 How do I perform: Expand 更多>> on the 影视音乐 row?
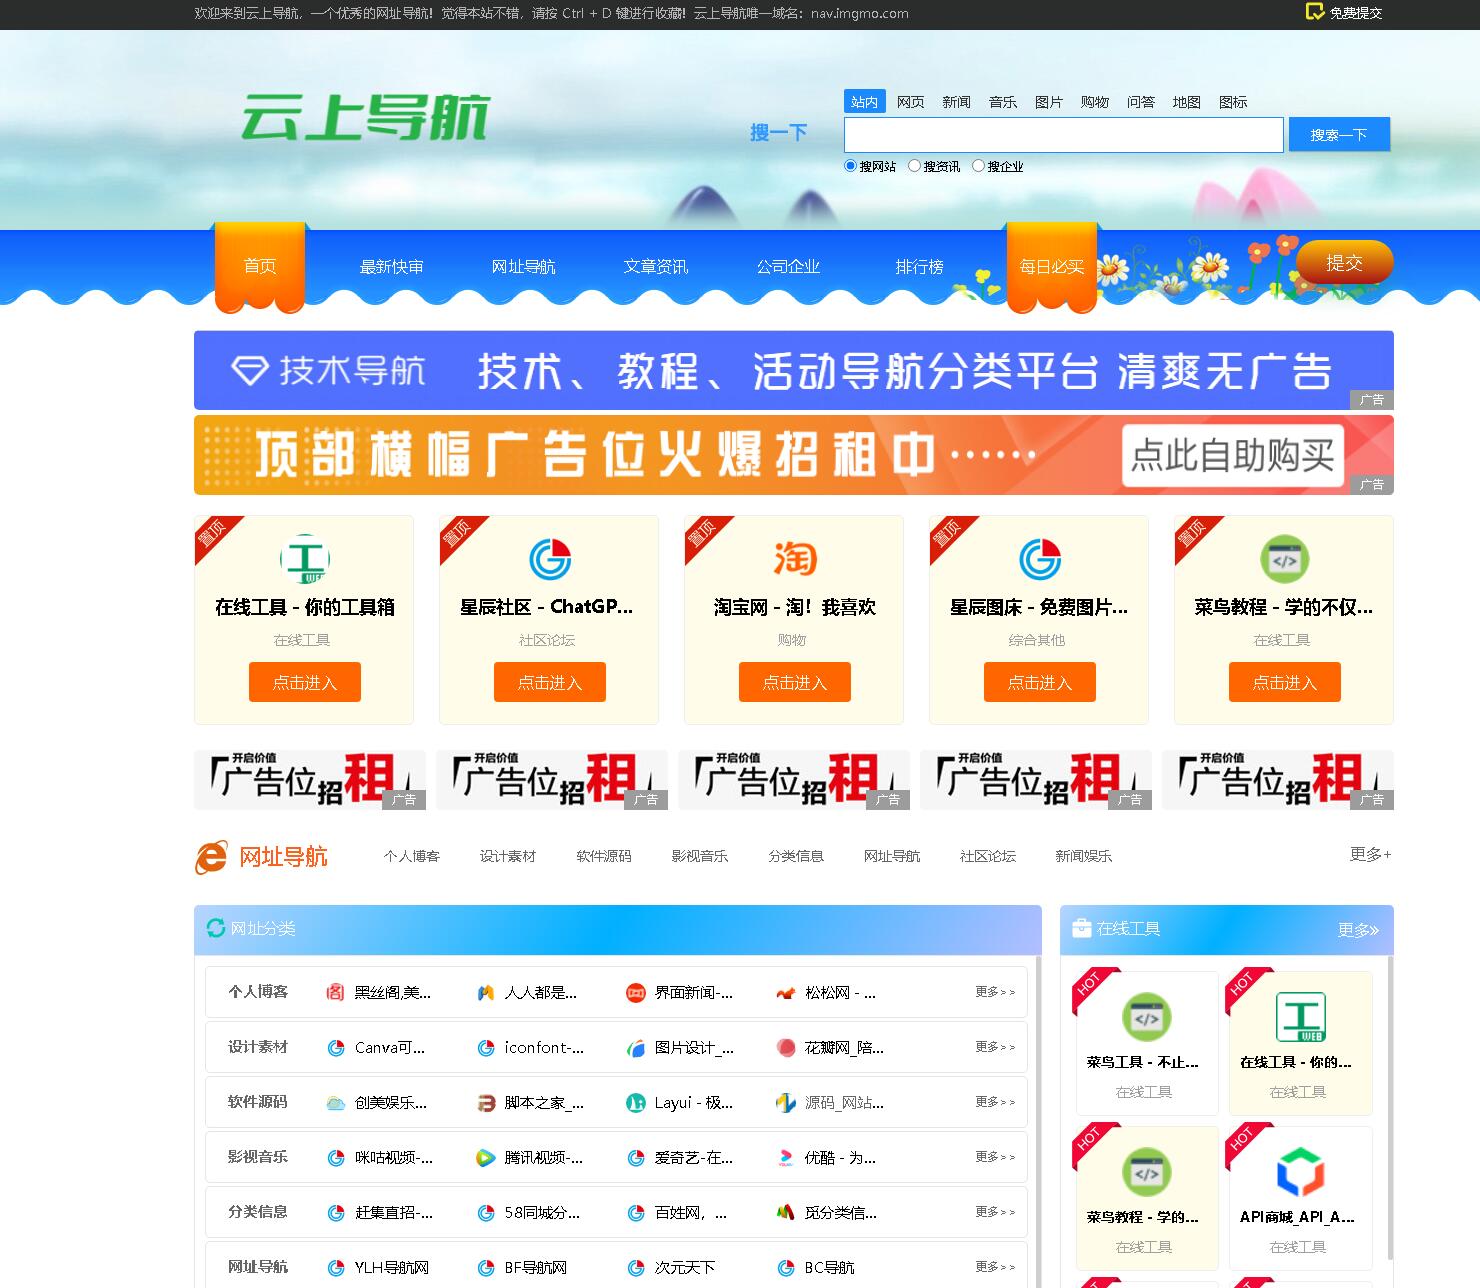tap(995, 1157)
